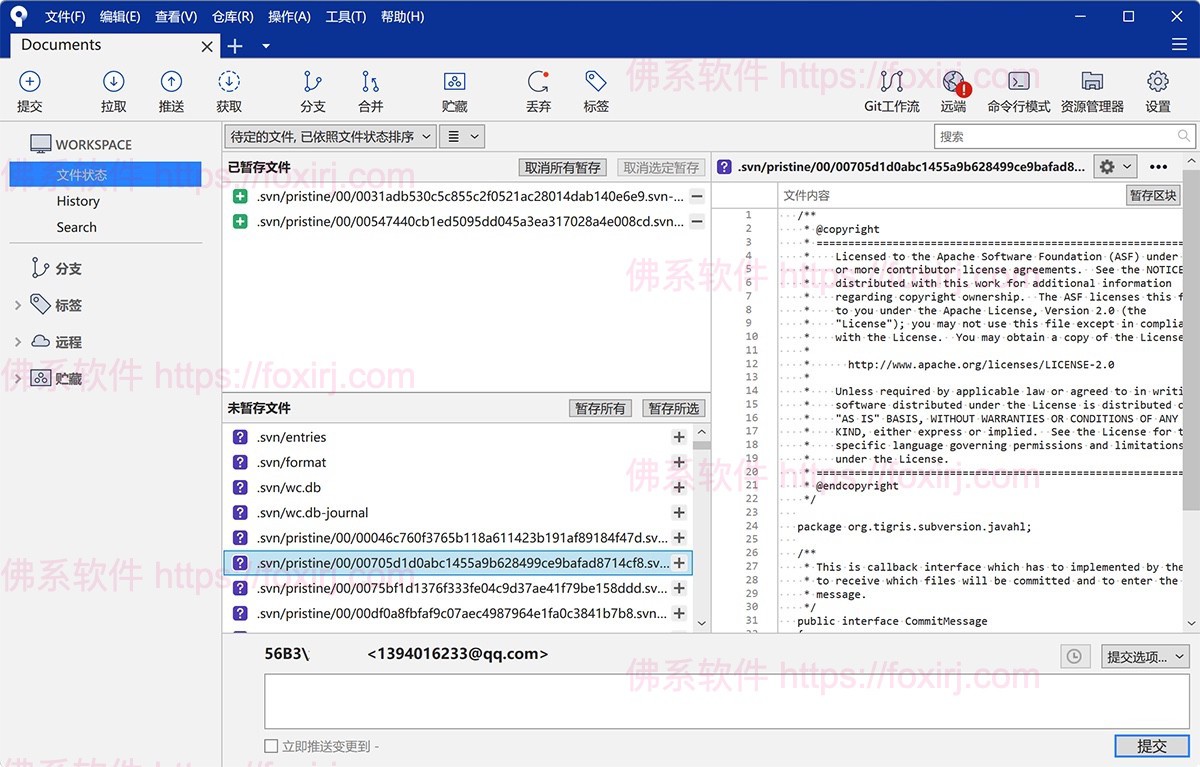
Task: Stage .svn/format via its plus icon
Action: click(x=679, y=462)
